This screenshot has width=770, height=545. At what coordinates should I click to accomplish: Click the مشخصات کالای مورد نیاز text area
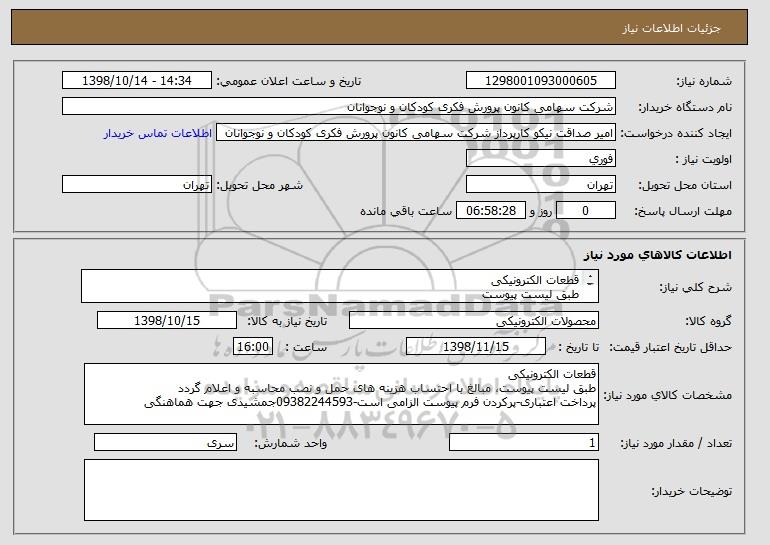pyautogui.click(x=341, y=394)
